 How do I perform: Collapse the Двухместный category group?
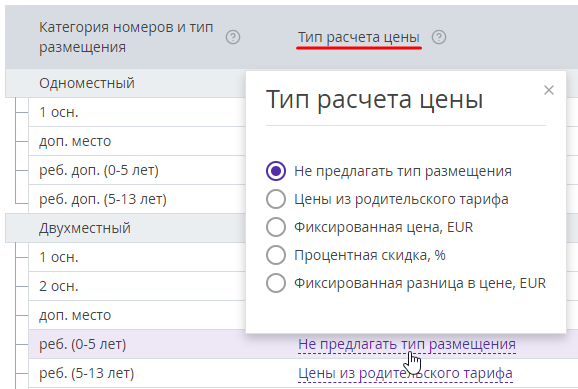[x=85, y=228]
